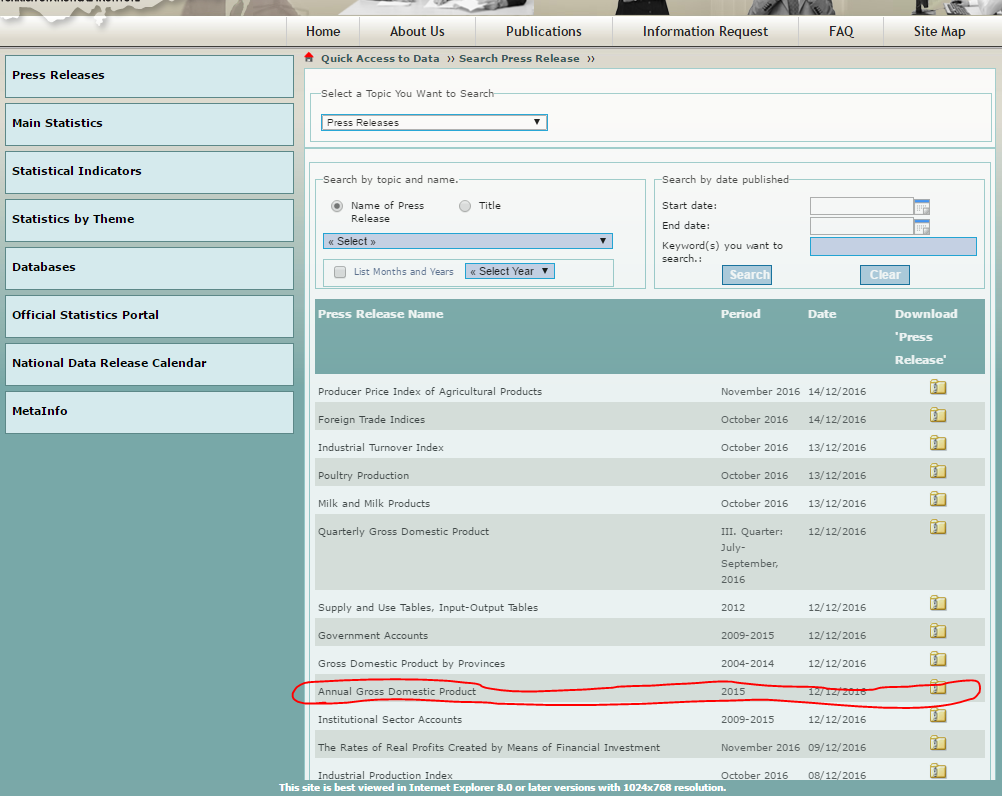
Task: Download Rates of Real Profits press release
Action: tap(937, 743)
